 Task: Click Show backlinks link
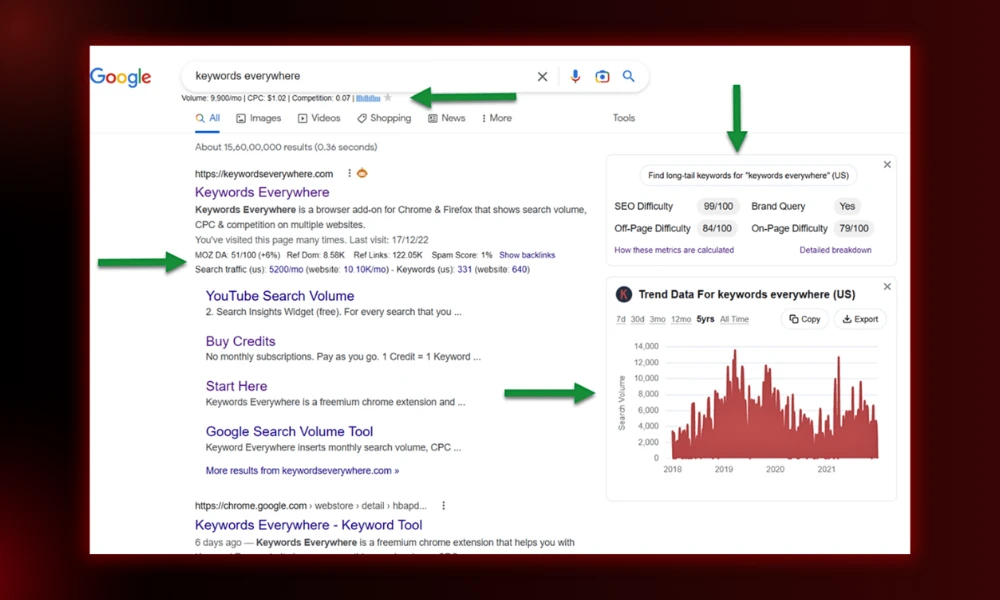tap(527, 255)
